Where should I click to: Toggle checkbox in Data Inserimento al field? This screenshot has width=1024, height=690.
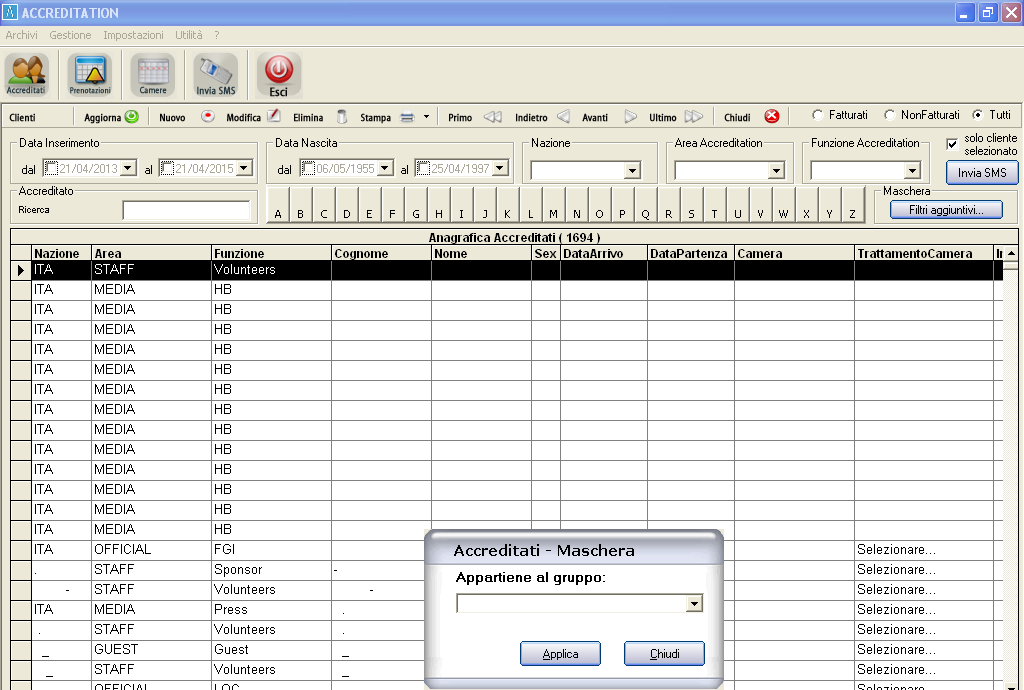[x=167, y=168]
